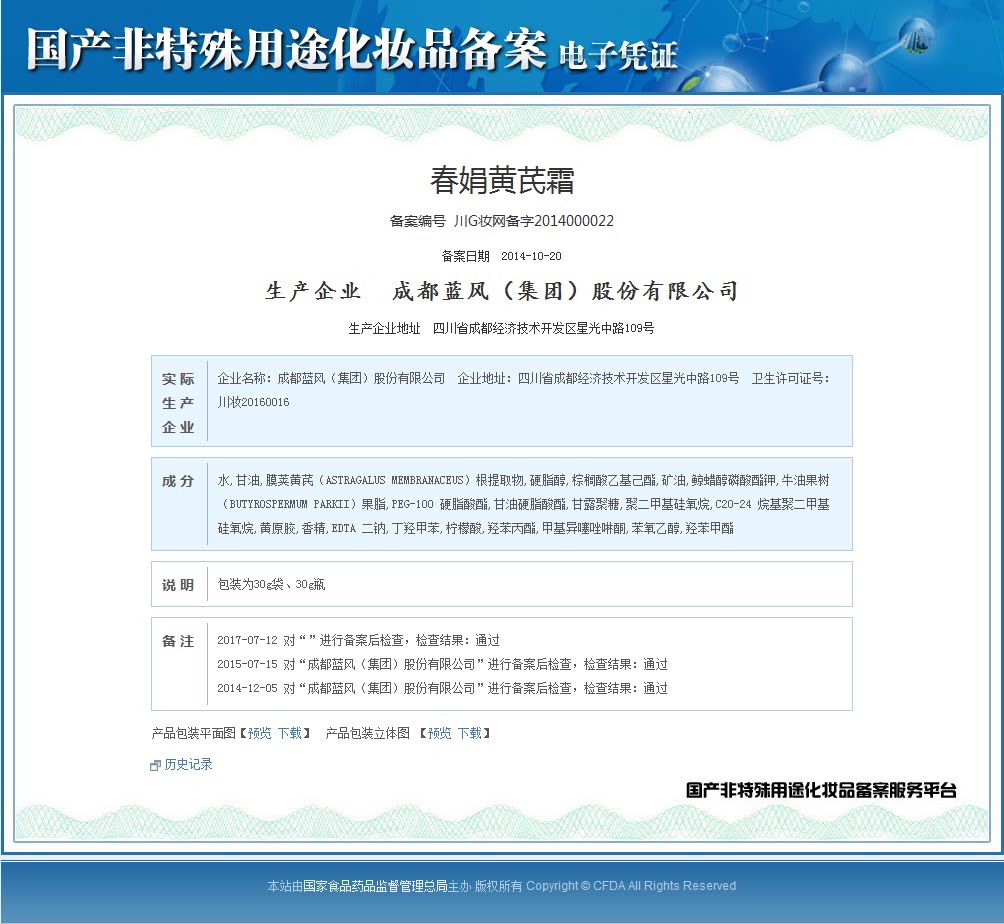The width and height of the screenshot is (1004, 924).
Task: Click the company name 成都蓝风（集团）股份有限公司 heading
Action: click(x=565, y=291)
